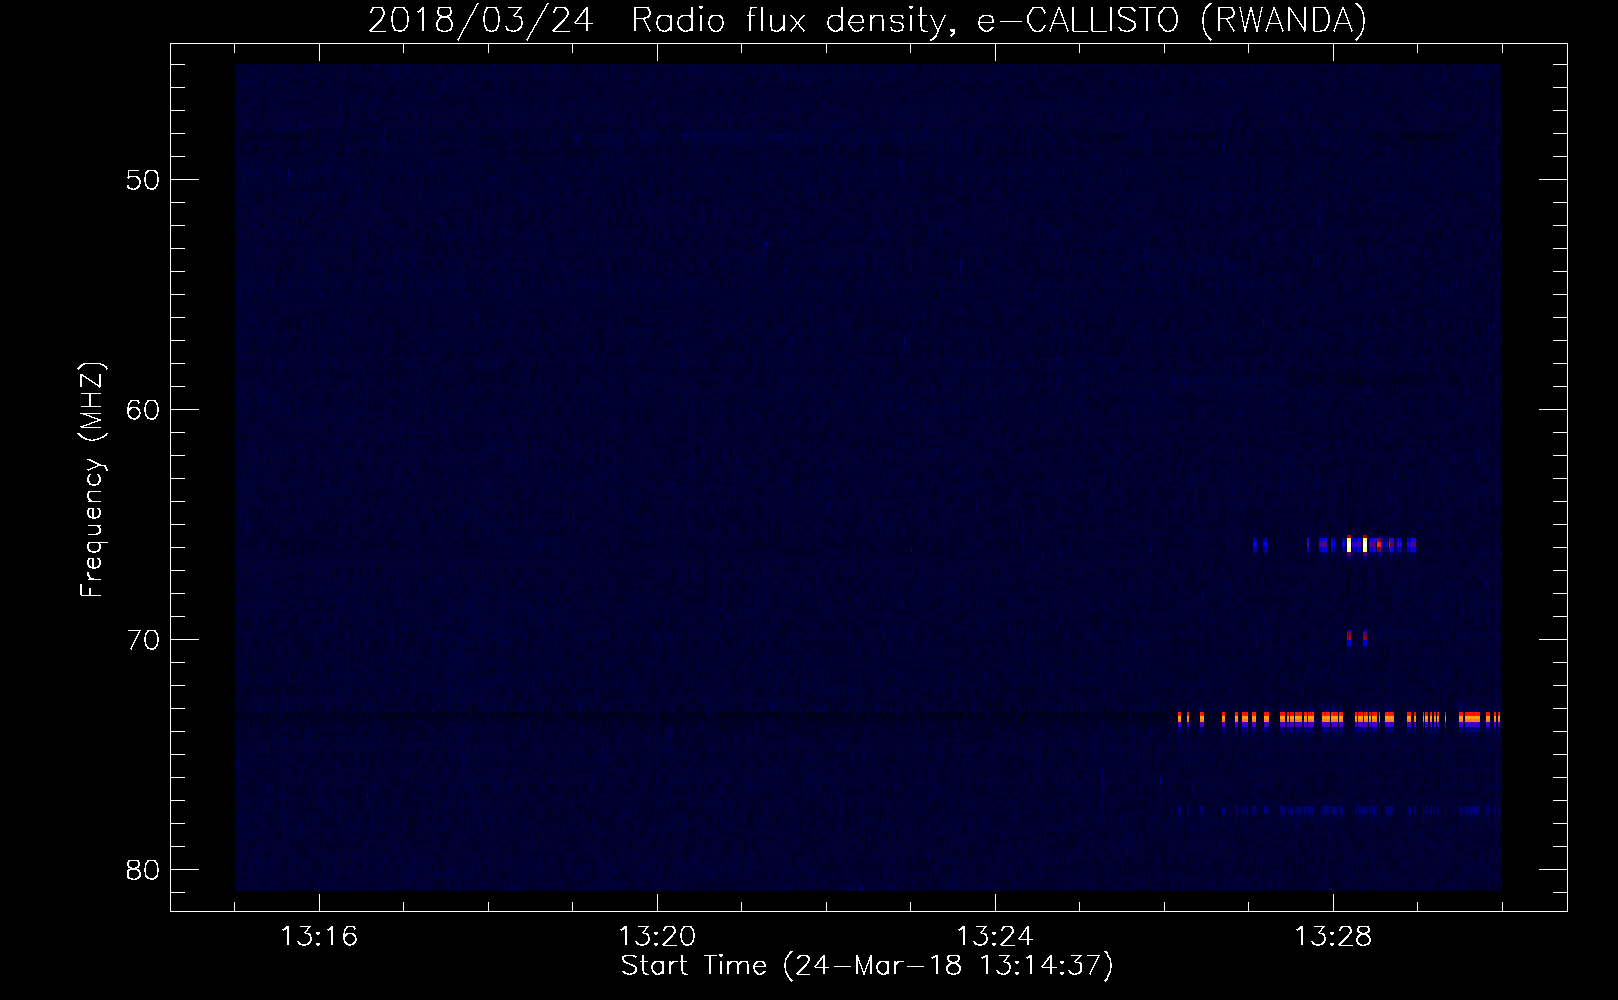Image resolution: width=1618 pixels, height=1000 pixels.
Task: Click the 80 frequency tick label
Action: 144,870
